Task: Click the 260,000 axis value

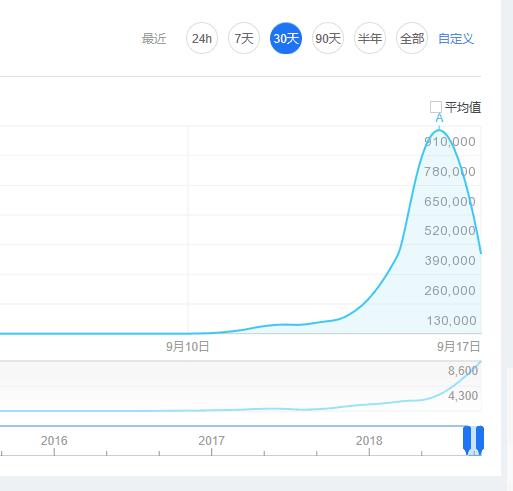Action: [450, 290]
